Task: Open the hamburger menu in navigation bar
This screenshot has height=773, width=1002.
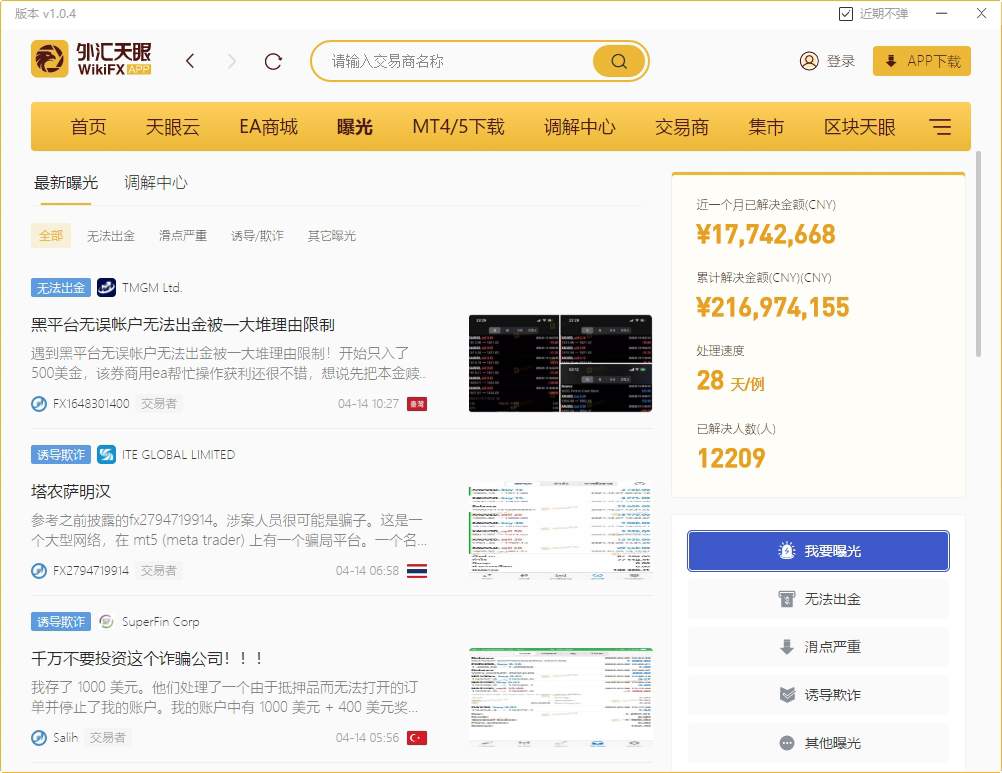Action: tap(939, 127)
